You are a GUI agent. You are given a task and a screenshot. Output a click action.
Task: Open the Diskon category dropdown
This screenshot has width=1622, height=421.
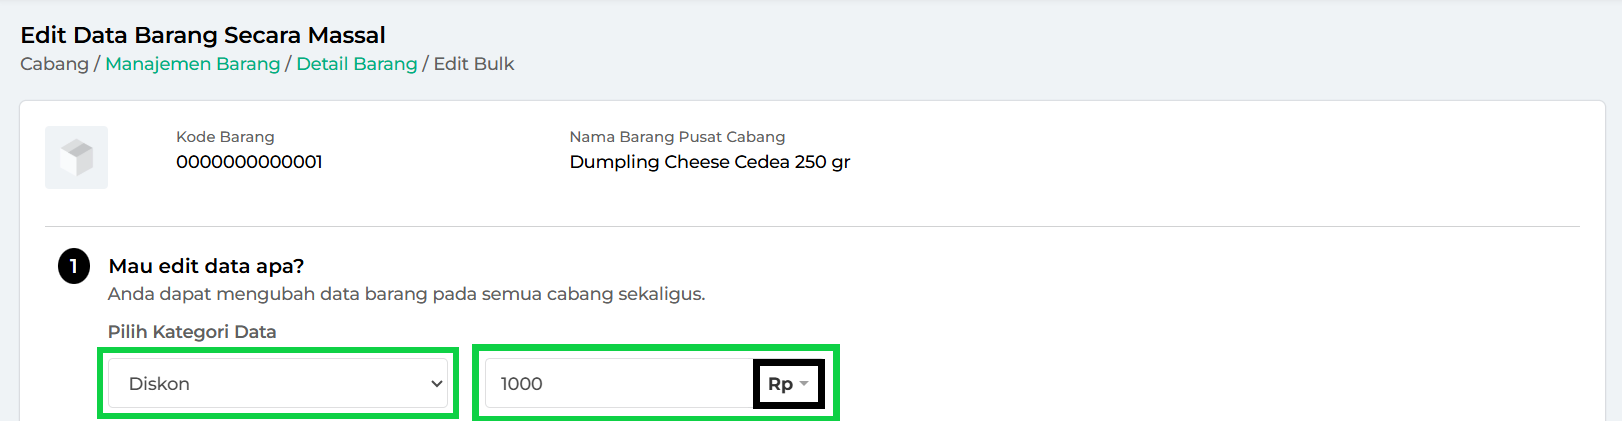click(278, 384)
